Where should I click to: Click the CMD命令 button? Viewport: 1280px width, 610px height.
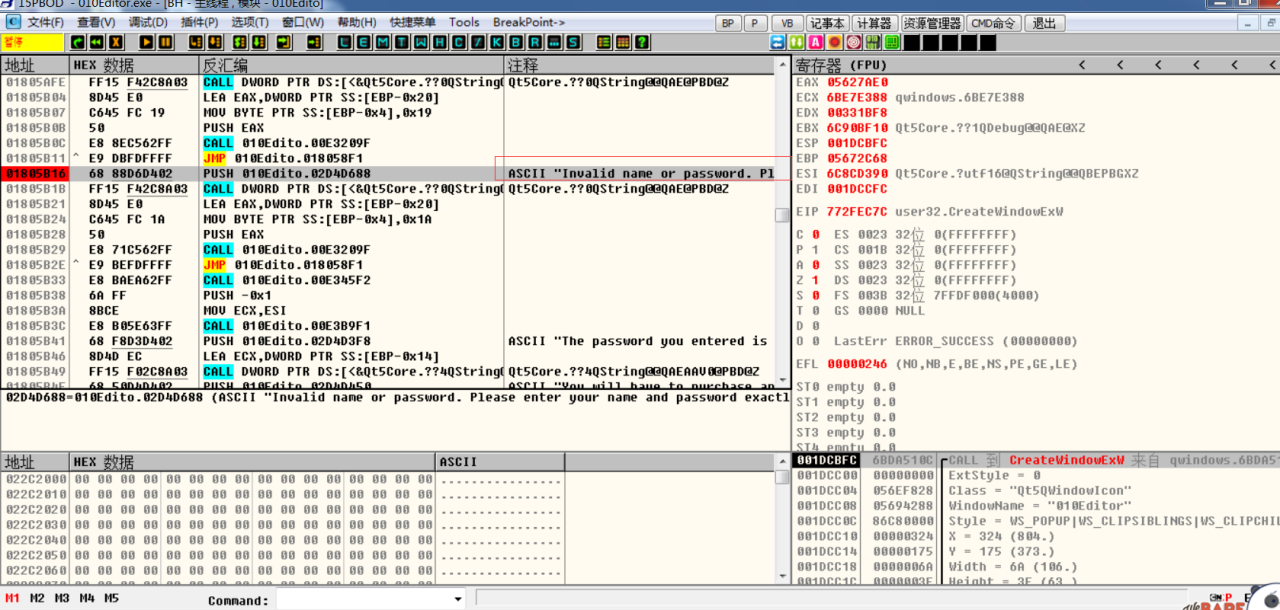995,23
